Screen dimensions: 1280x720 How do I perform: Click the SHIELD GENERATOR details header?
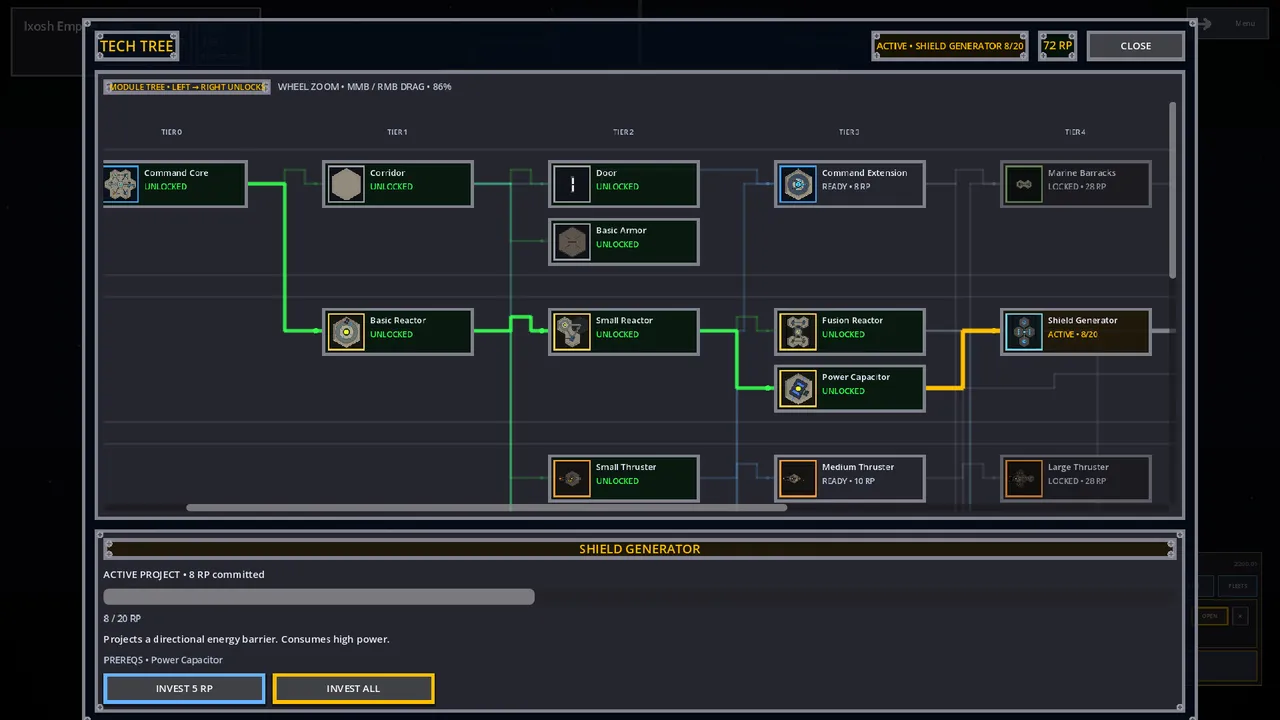point(640,549)
